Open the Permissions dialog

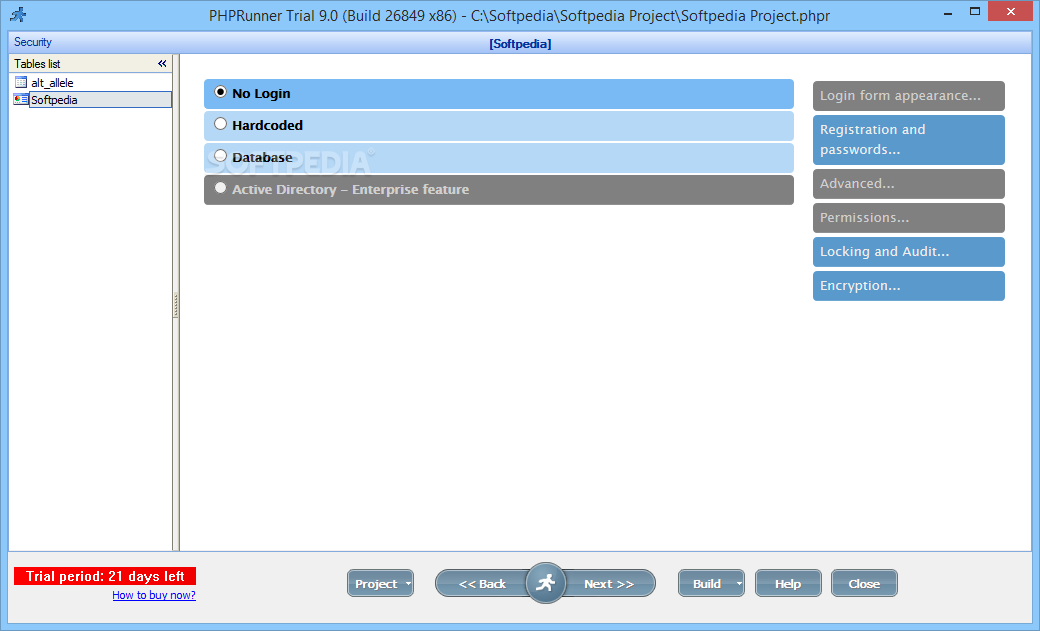[x=909, y=218]
